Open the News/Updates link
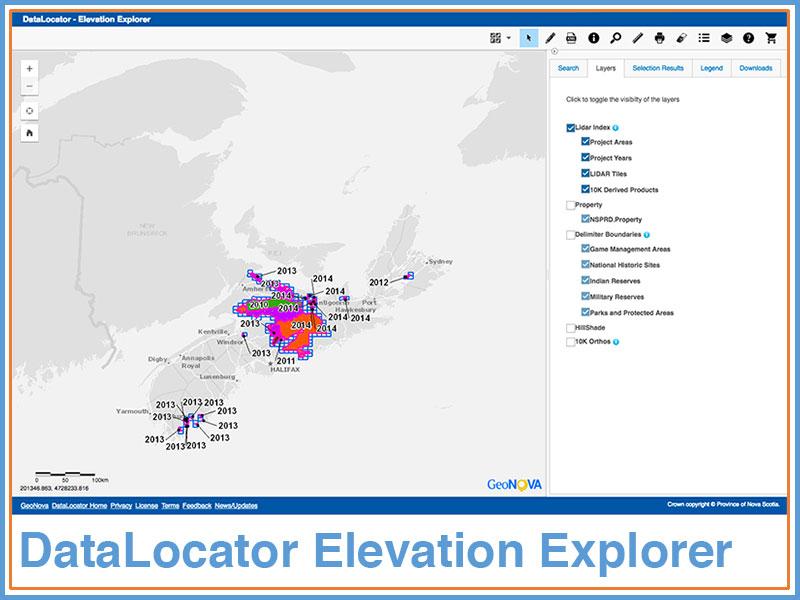Image resolution: width=800 pixels, height=600 pixels. 236,506
